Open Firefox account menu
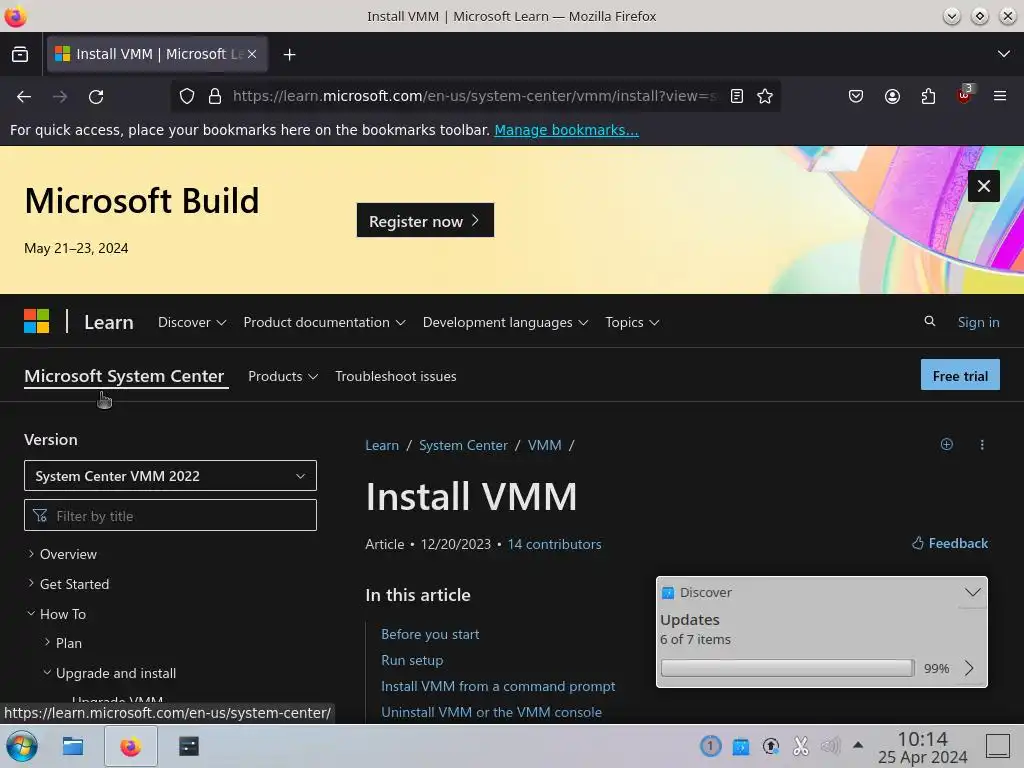Viewport: 1024px width, 768px height. [892, 97]
